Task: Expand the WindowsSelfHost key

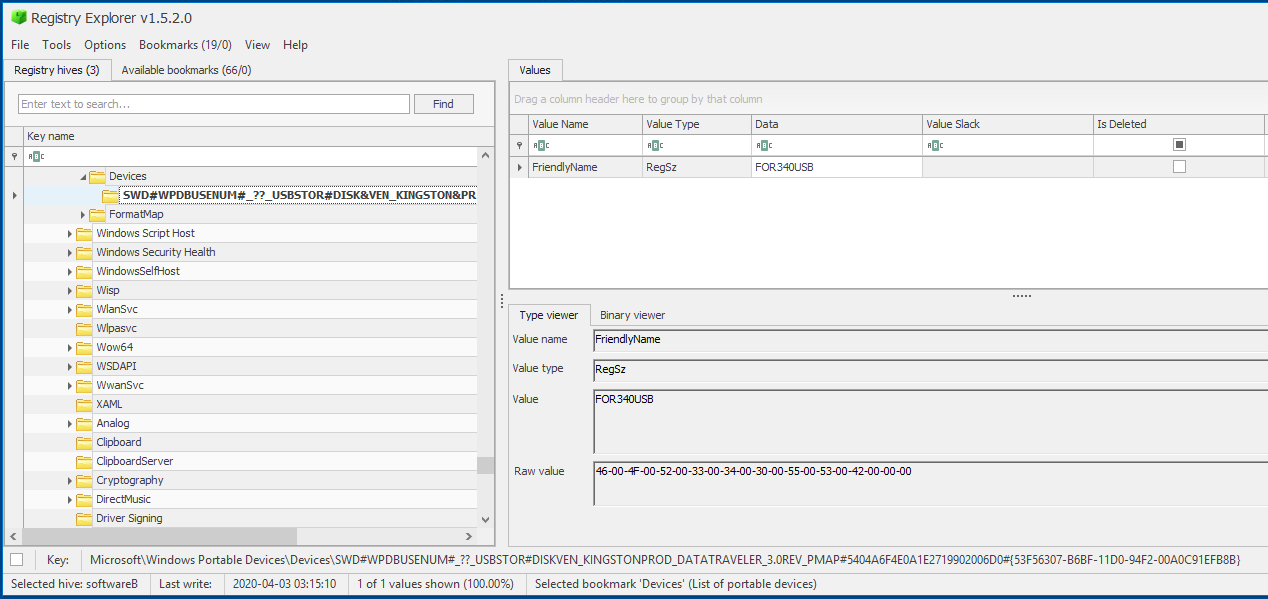Action: (x=70, y=272)
